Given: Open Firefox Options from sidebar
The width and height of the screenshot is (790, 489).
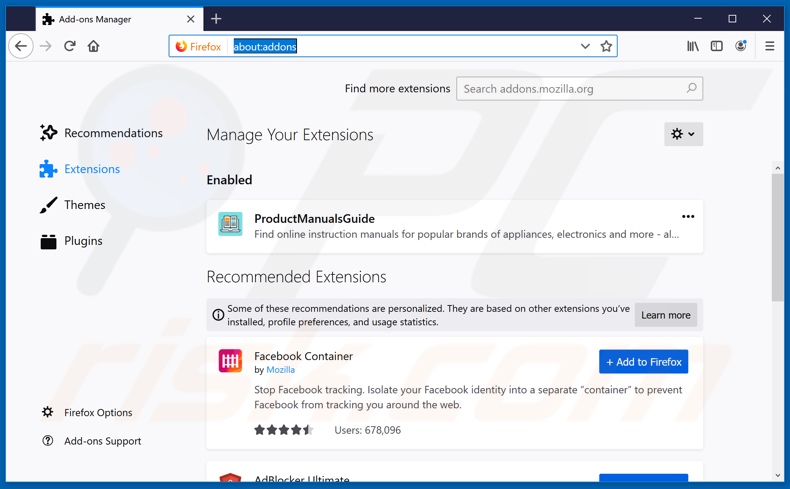Looking at the screenshot, I should point(87,412).
